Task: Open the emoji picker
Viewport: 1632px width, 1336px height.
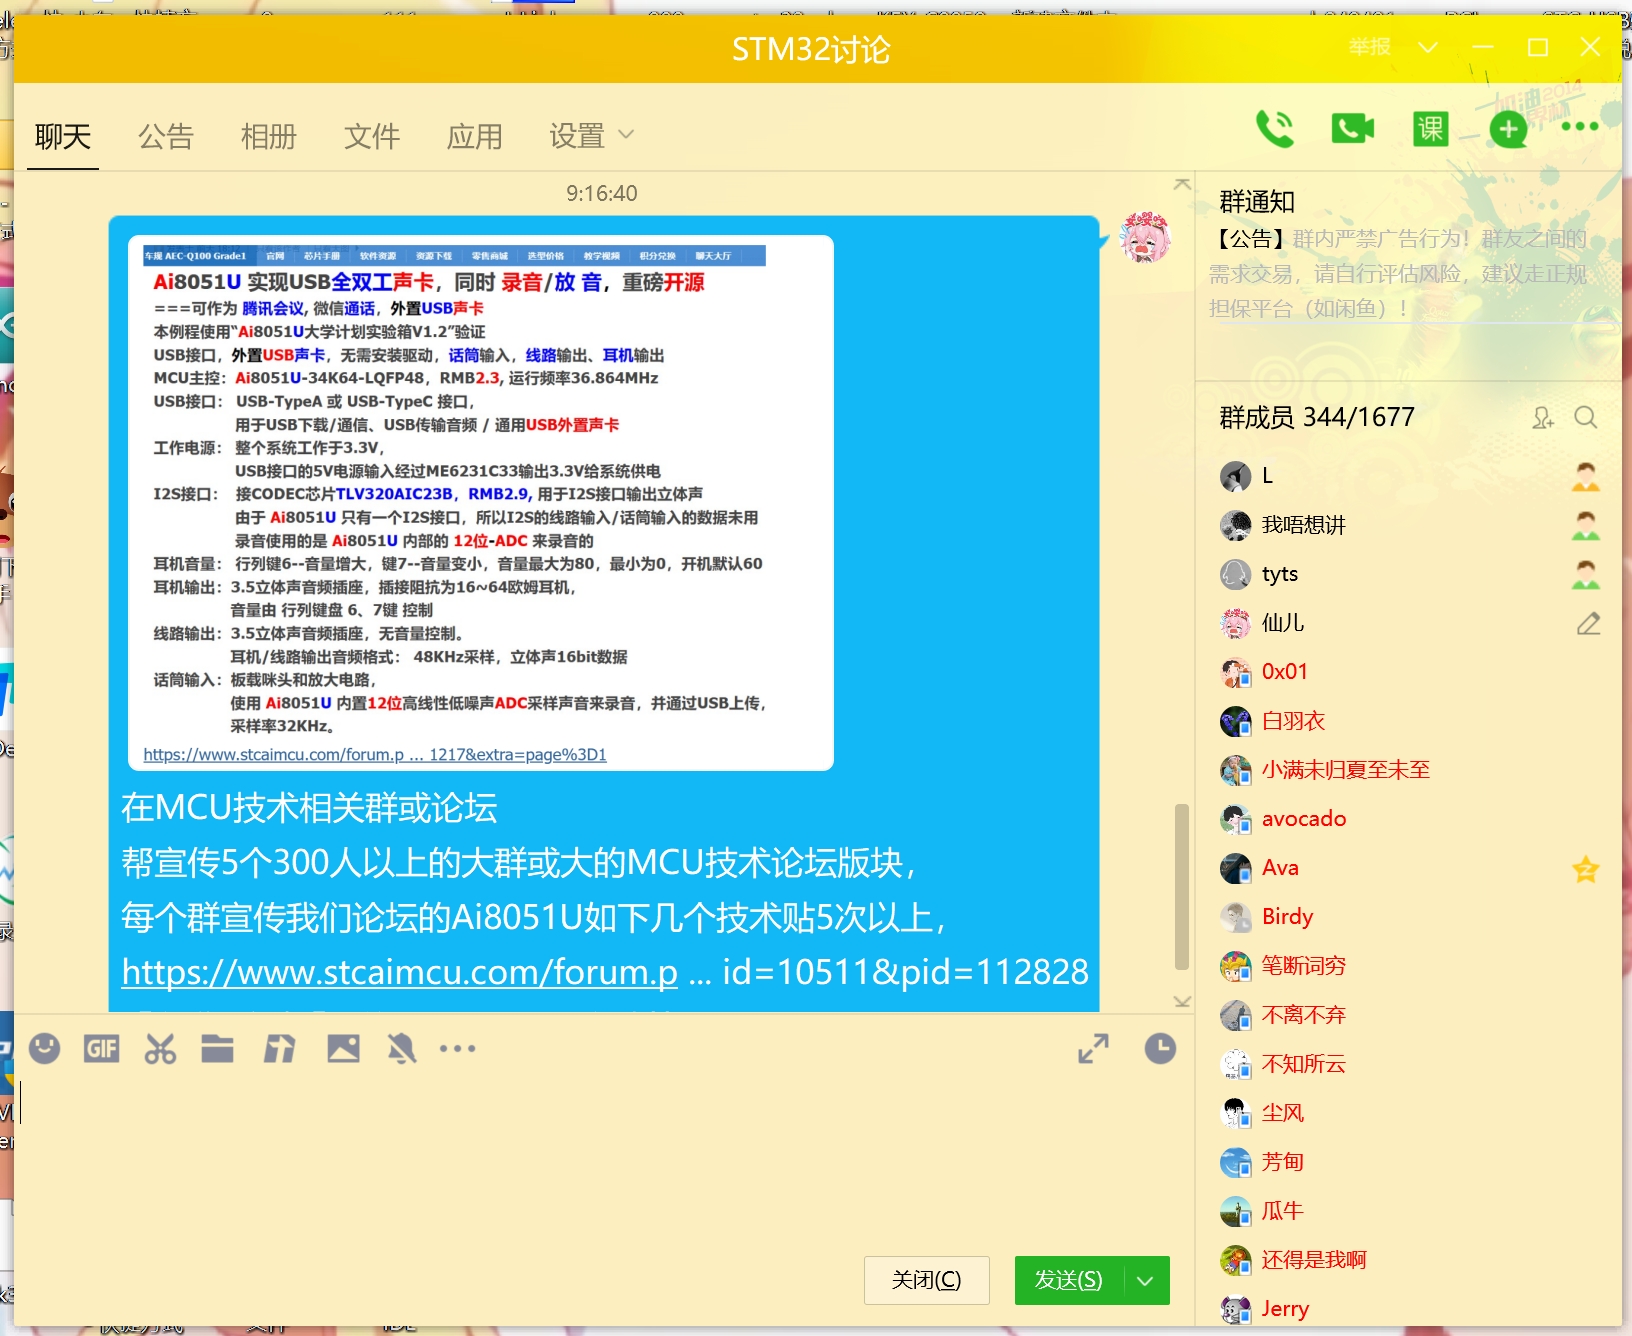Action: pyautogui.click(x=44, y=1048)
